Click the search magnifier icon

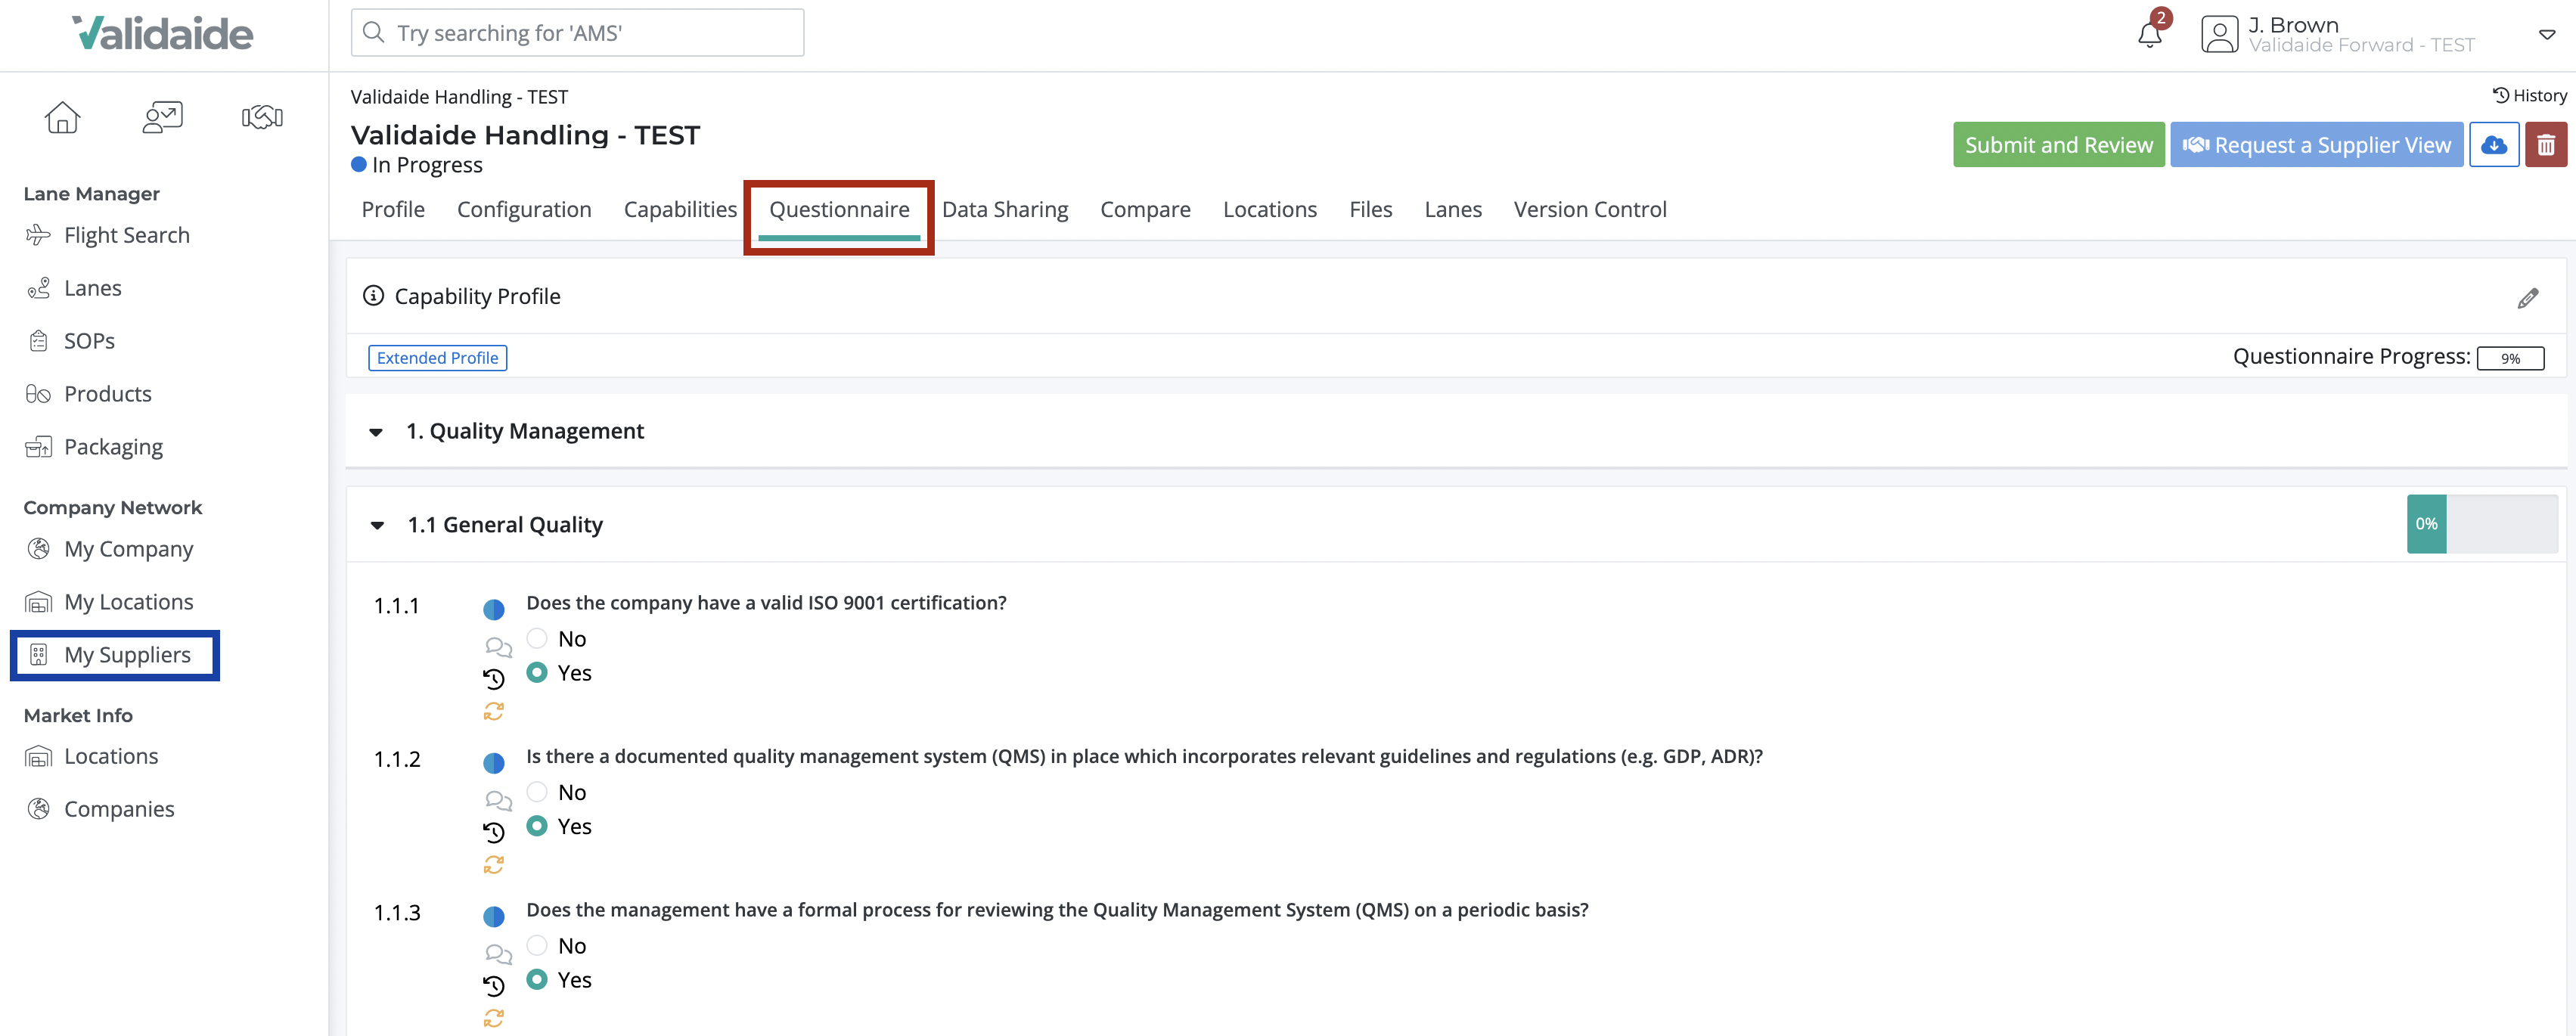pyautogui.click(x=374, y=33)
